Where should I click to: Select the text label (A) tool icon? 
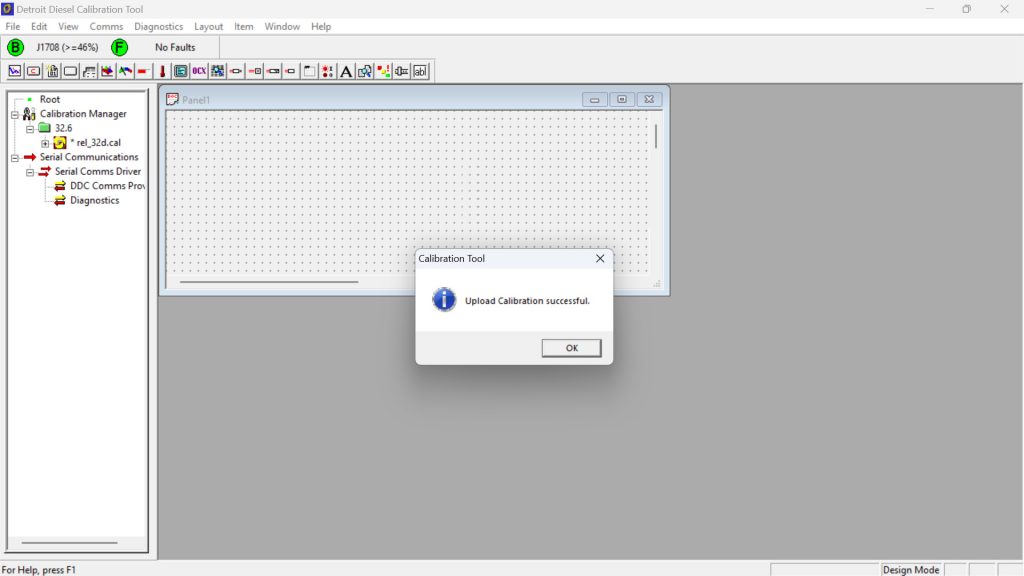(x=345, y=70)
